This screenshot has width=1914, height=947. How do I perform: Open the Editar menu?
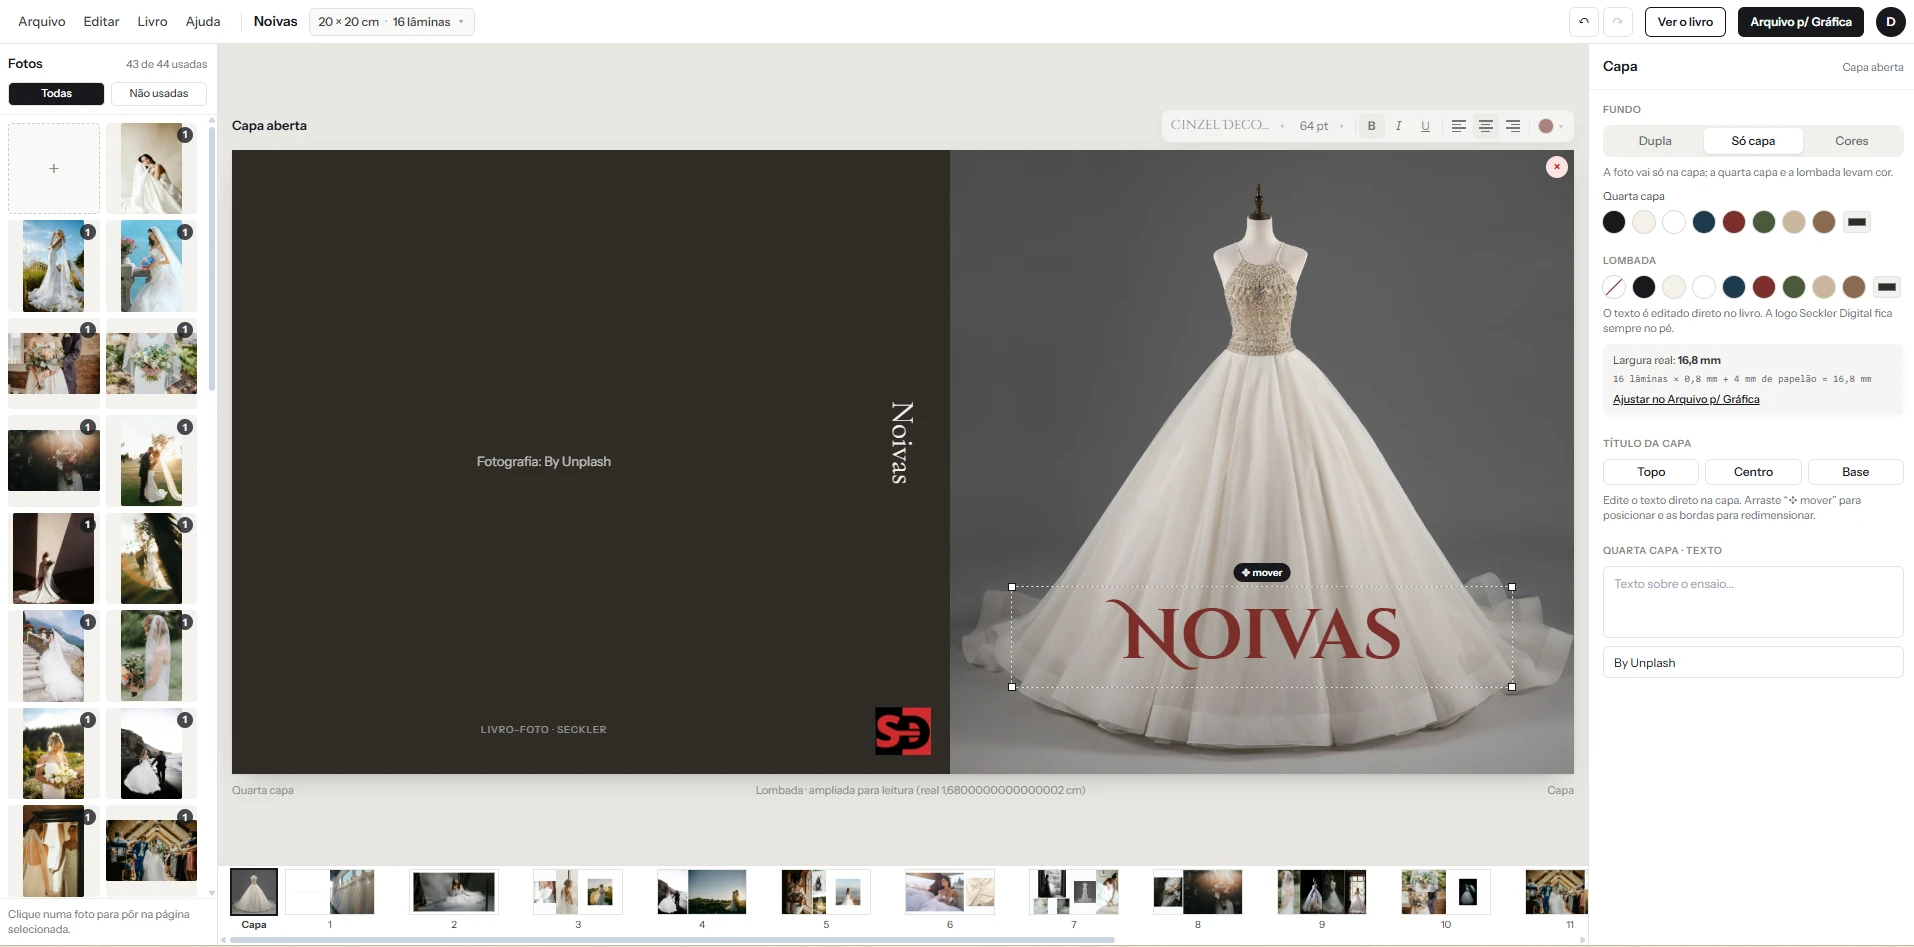pyautogui.click(x=101, y=22)
